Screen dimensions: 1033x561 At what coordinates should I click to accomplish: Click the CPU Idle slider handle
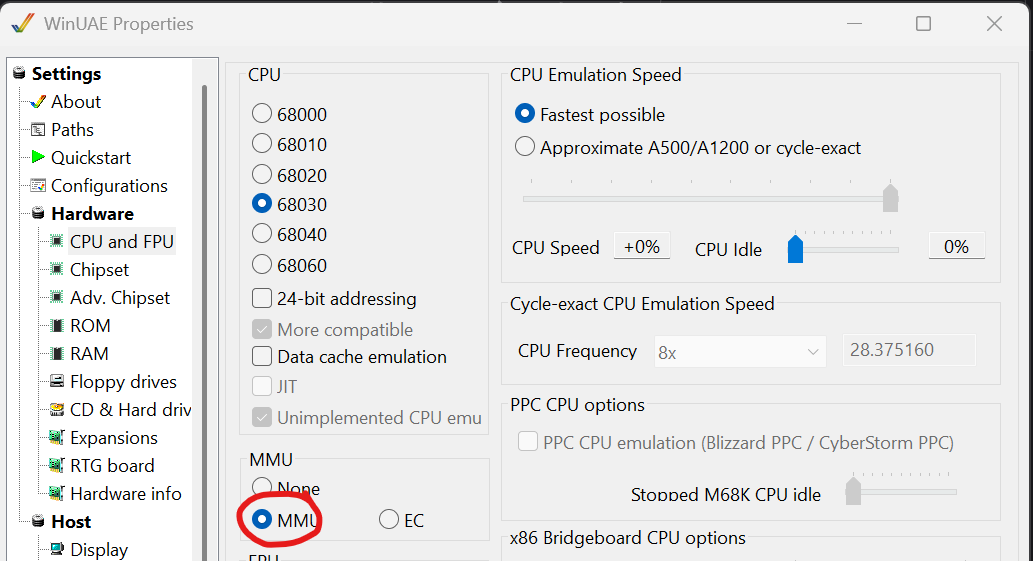[x=796, y=248]
